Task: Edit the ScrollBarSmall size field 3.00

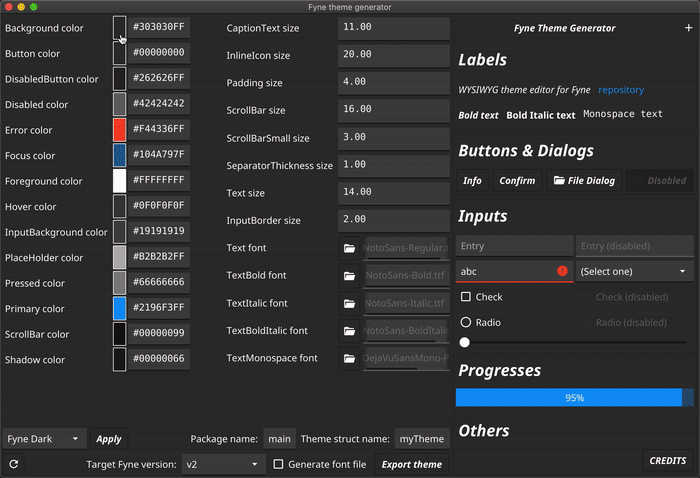Action: click(x=394, y=138)
